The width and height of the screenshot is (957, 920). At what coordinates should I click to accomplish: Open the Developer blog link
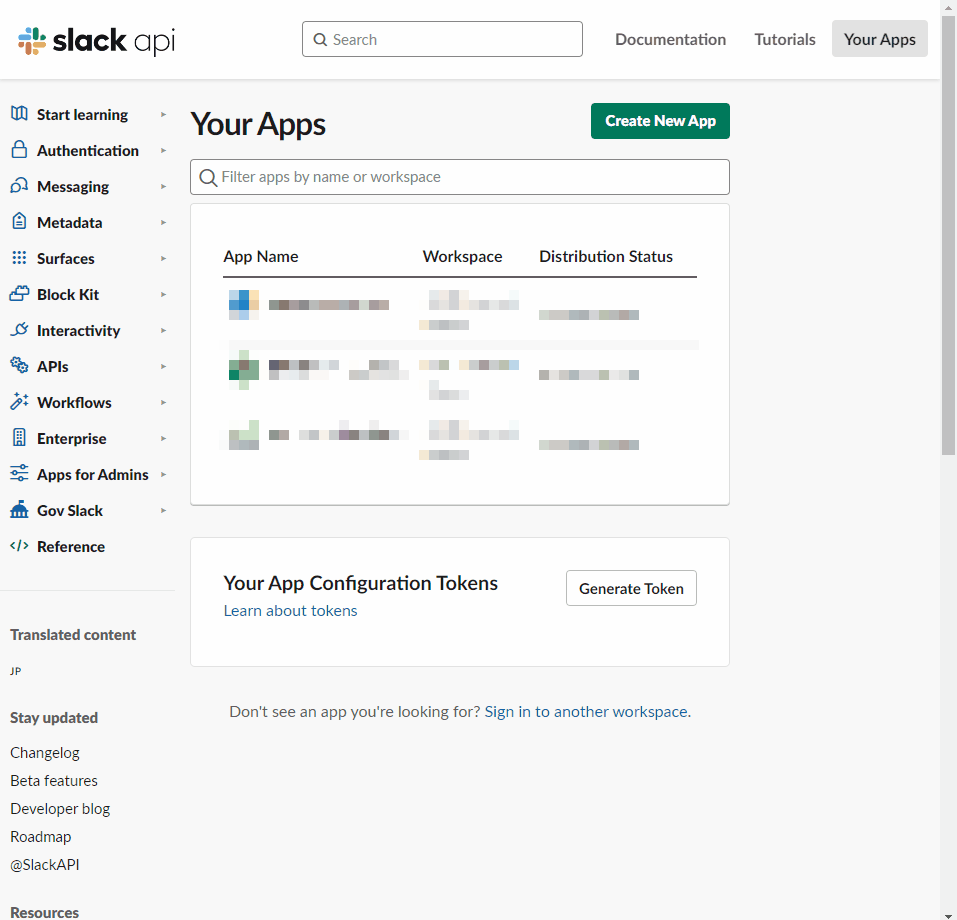(x=60, y=808)
